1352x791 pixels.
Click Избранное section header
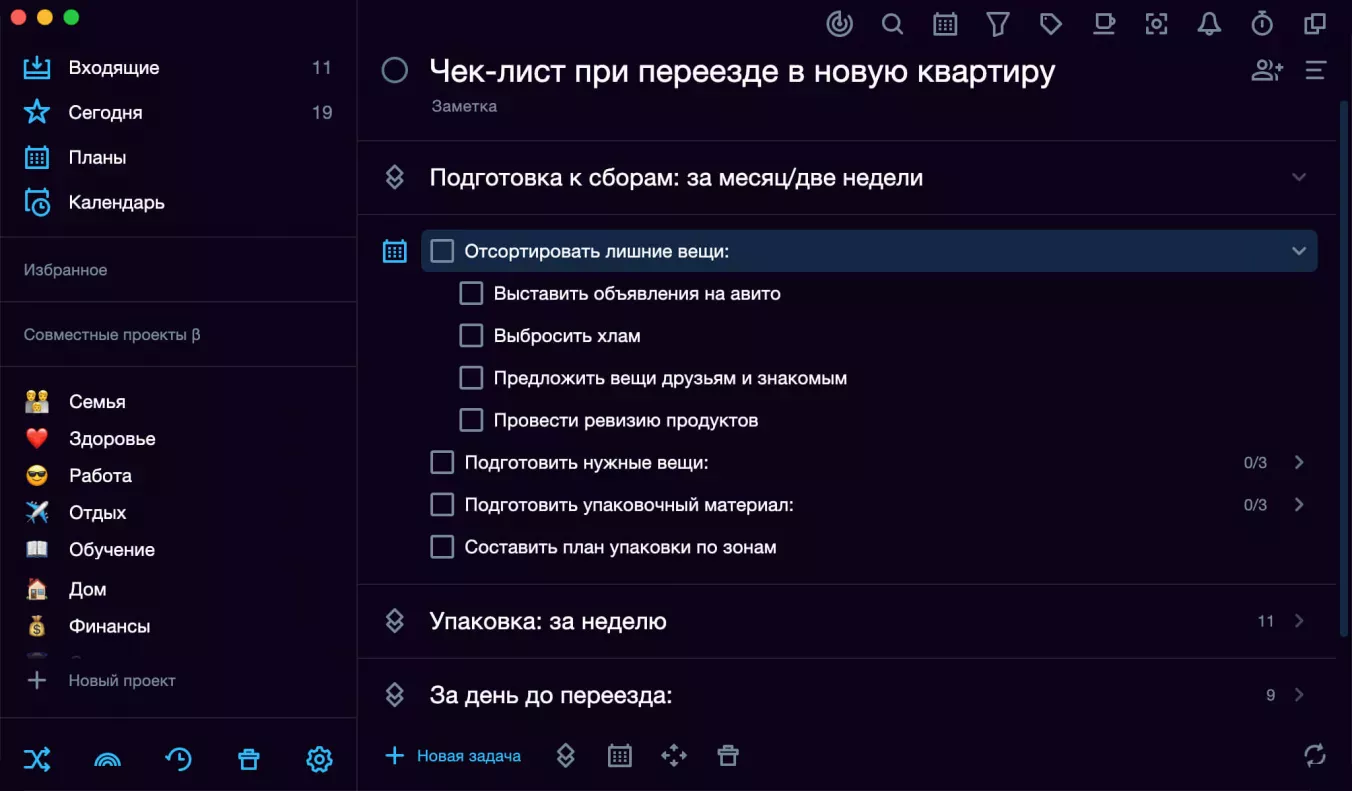pyautogui.click(x=65, y=270)
